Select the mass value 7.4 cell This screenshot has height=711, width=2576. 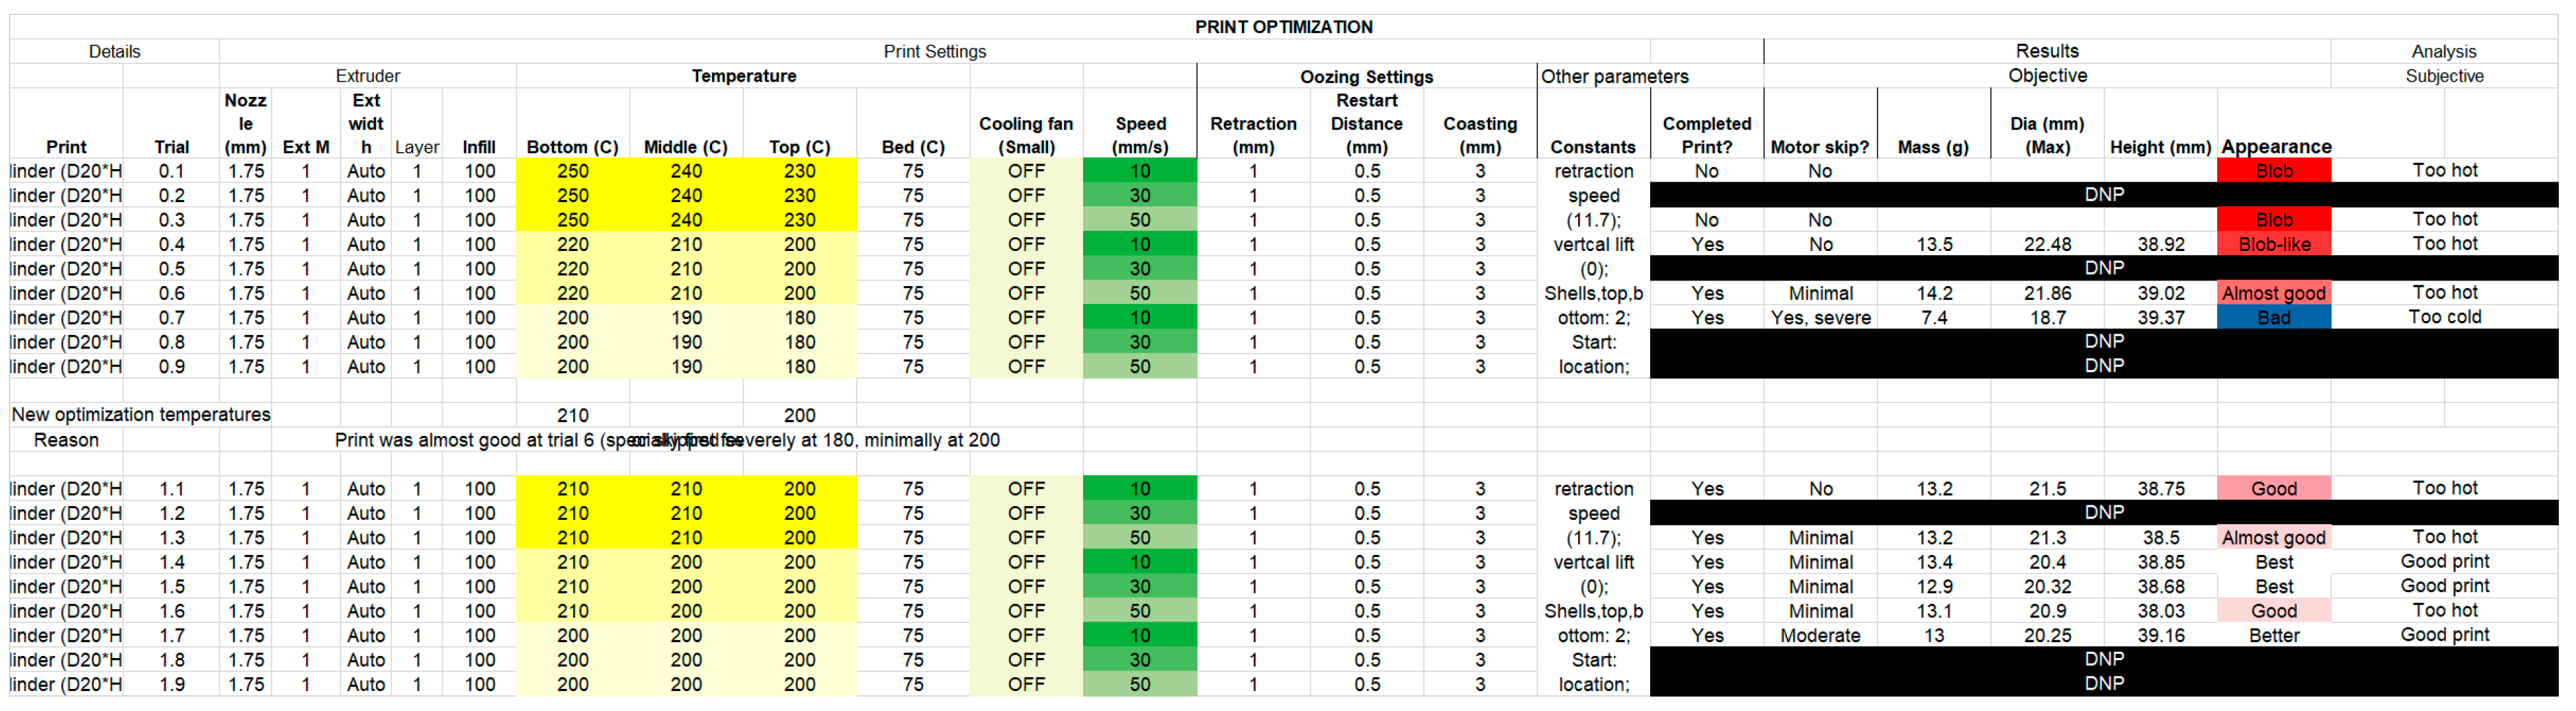(1933, 318)
